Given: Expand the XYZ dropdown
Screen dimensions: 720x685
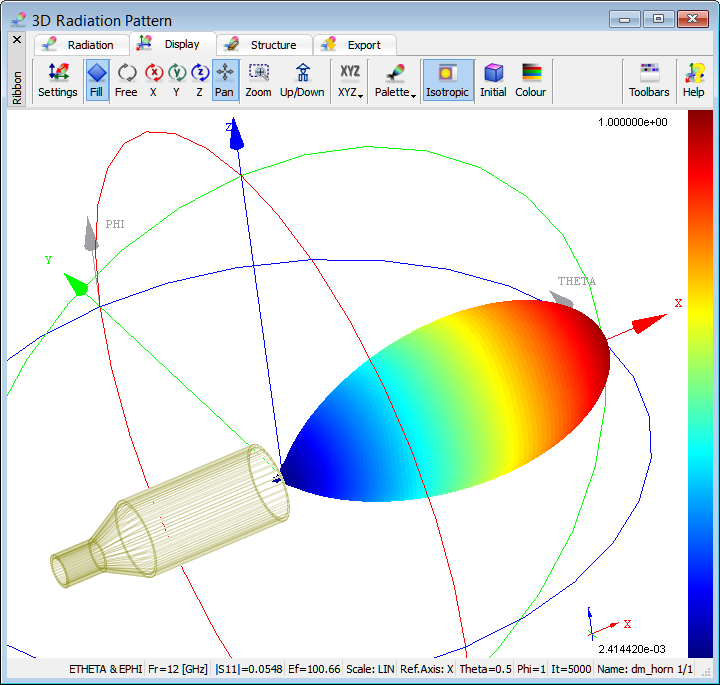Looking at the screenshot, I should 350,80.
